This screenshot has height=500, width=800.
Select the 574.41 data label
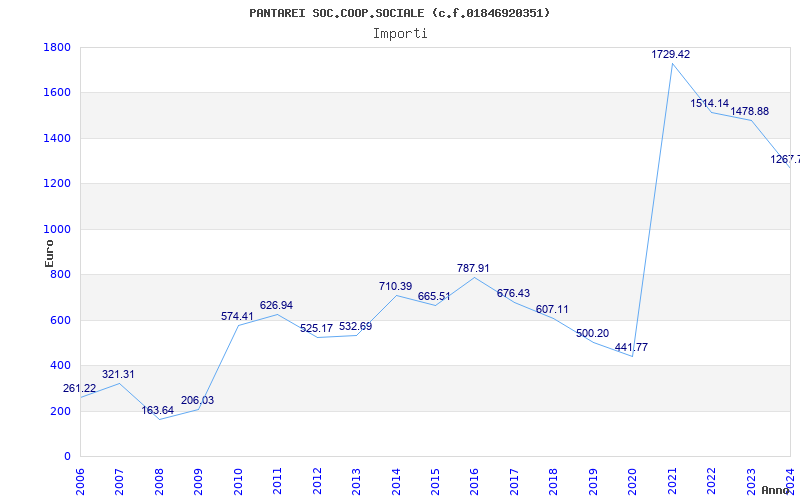click(x=237, y=316)
